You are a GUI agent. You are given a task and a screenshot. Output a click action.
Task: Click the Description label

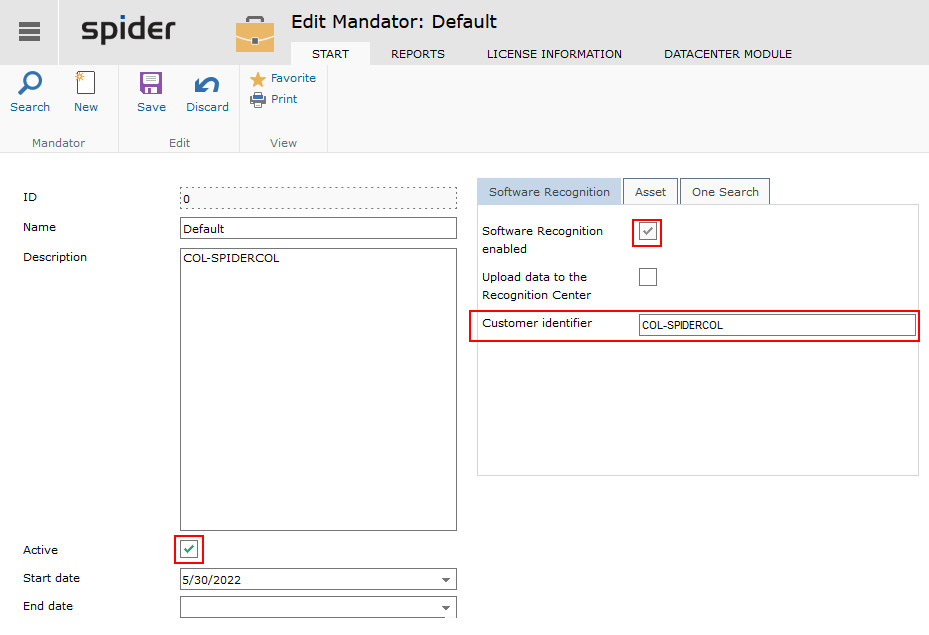click(55, 257)
